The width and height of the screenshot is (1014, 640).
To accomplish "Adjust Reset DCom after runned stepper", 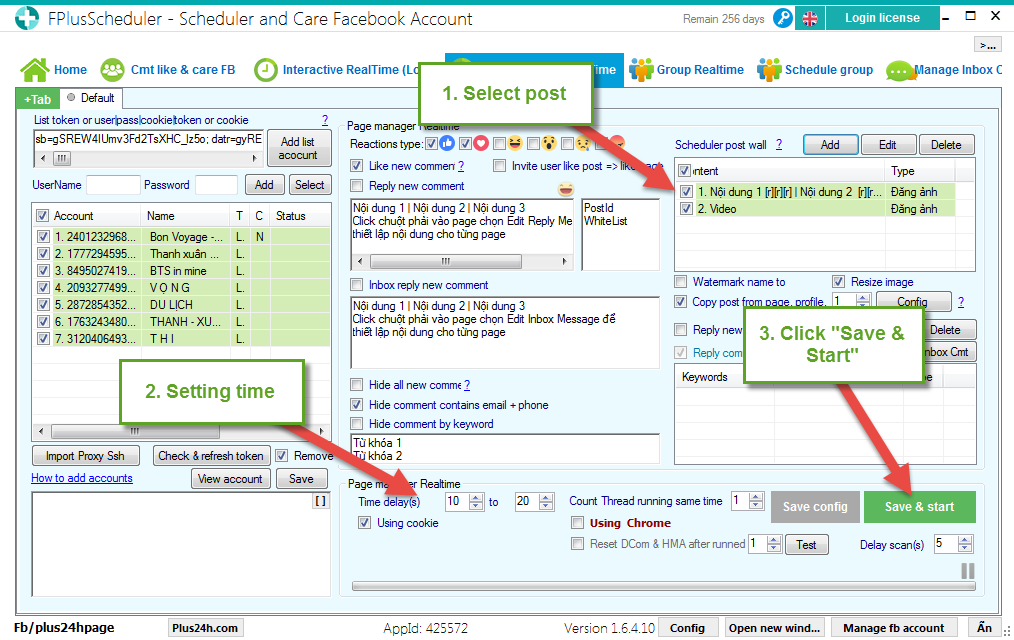I will point(774,544).
